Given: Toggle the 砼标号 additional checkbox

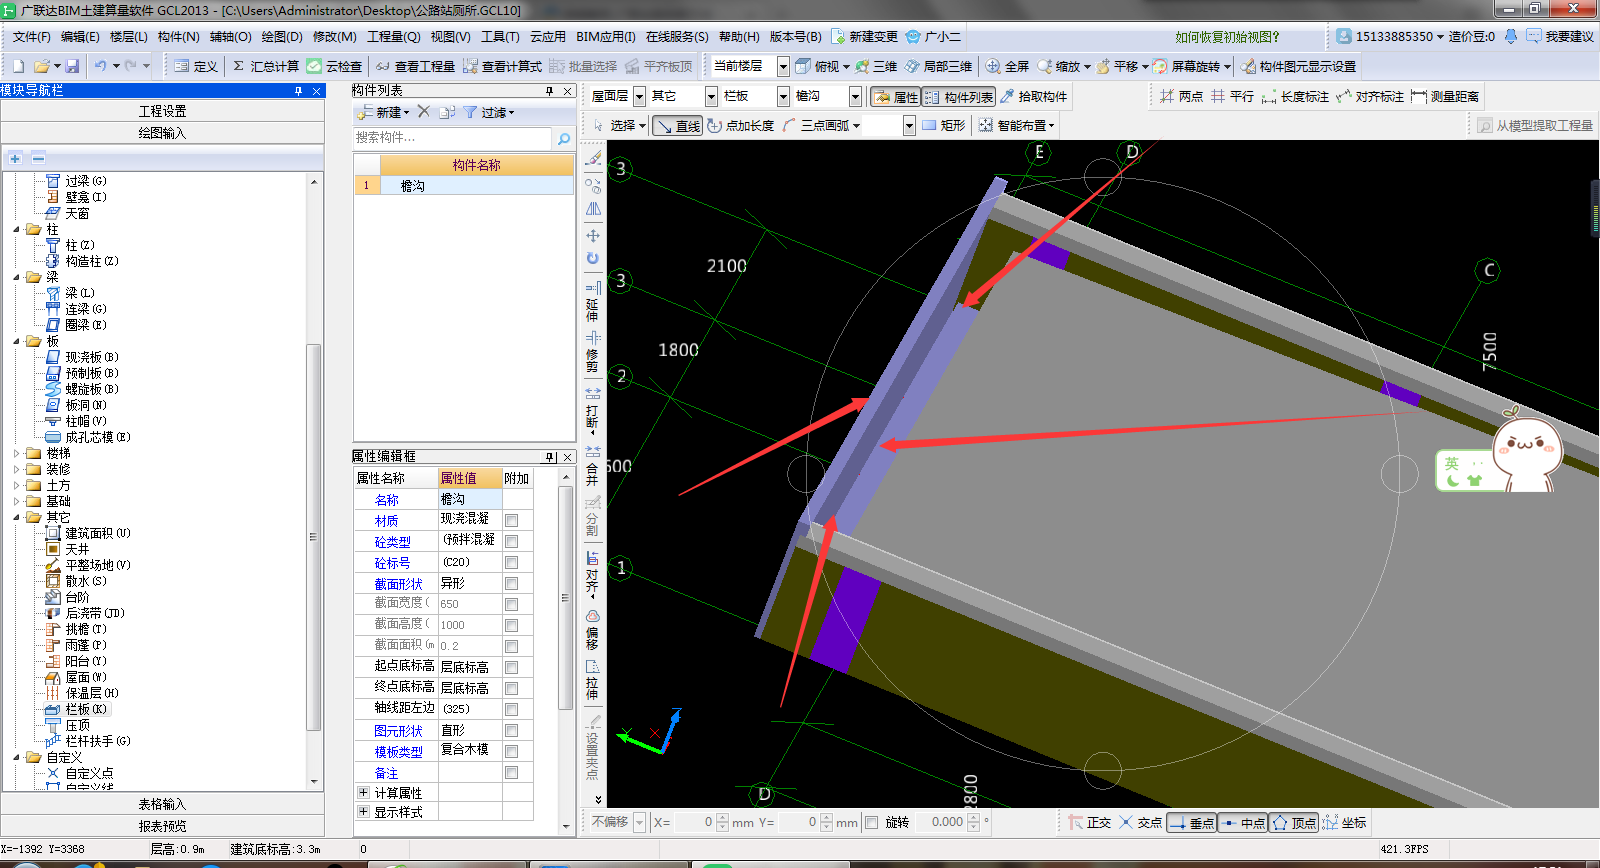Looking at the screenshot, I should [512, 562].
